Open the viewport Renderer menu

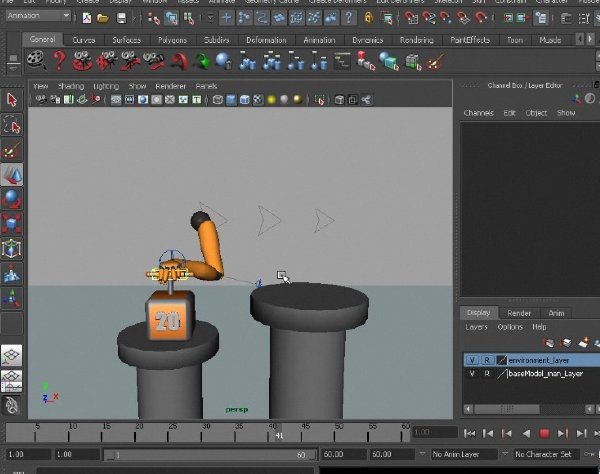tap(170, 86)
